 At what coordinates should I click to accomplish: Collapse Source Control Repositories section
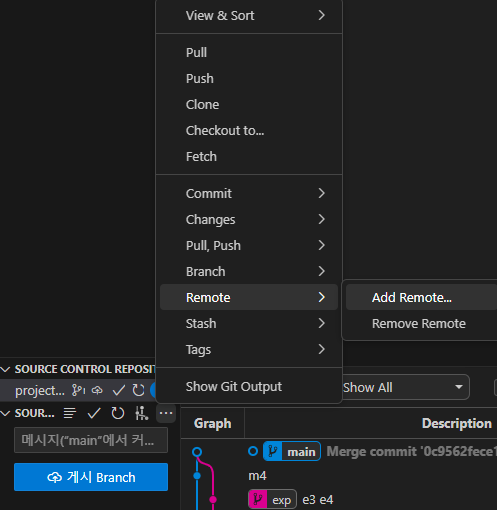coord(5,369)
